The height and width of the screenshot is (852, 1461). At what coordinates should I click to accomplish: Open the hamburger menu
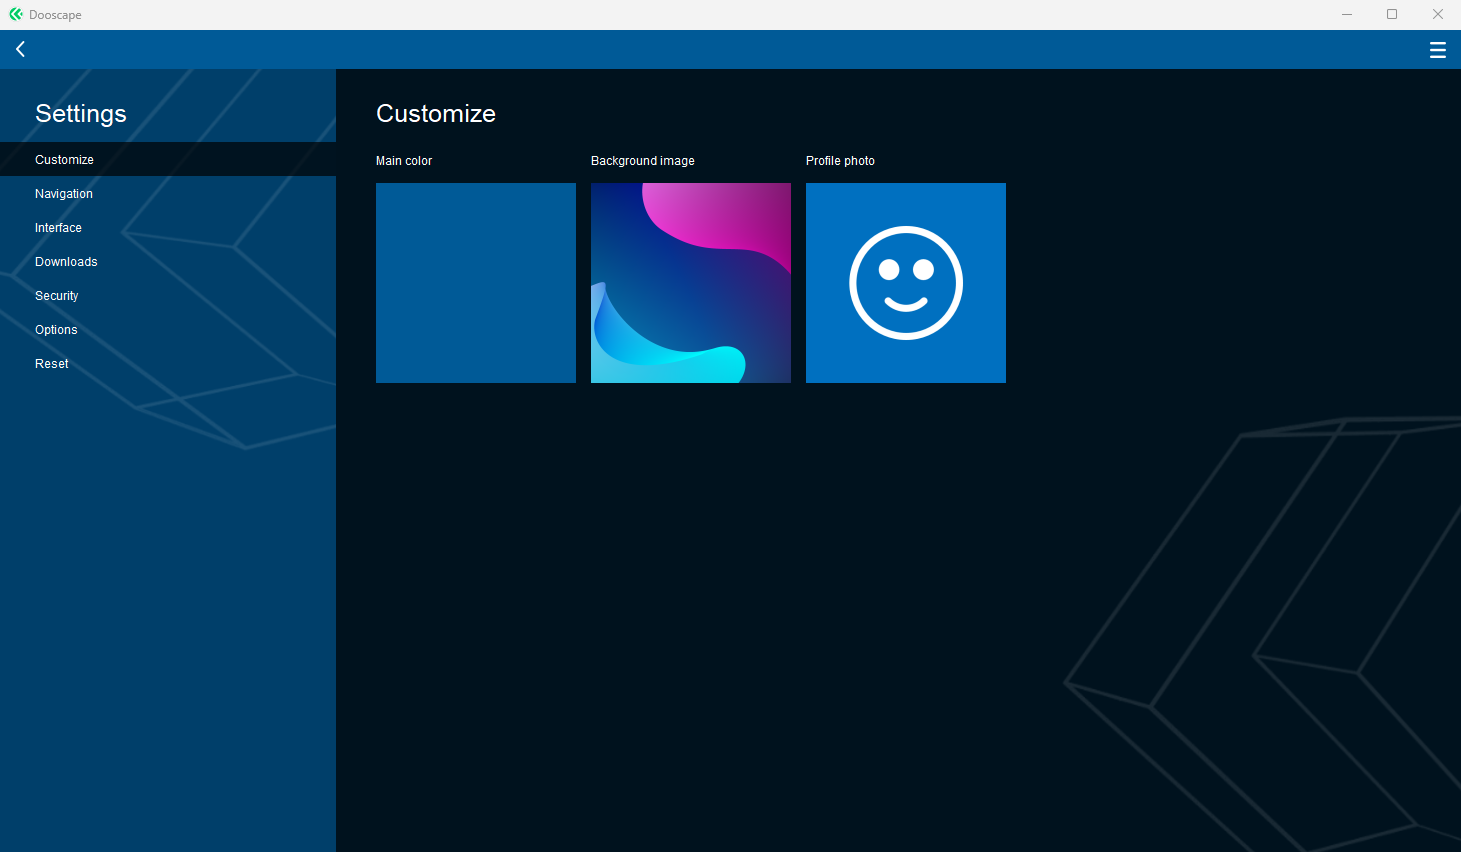(x=1437, y=50)
